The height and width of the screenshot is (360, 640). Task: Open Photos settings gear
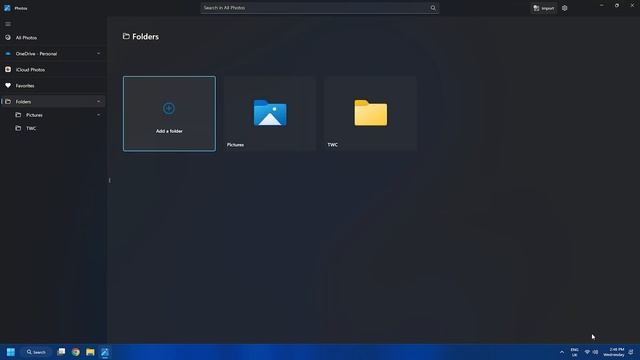tap(564, 8)
